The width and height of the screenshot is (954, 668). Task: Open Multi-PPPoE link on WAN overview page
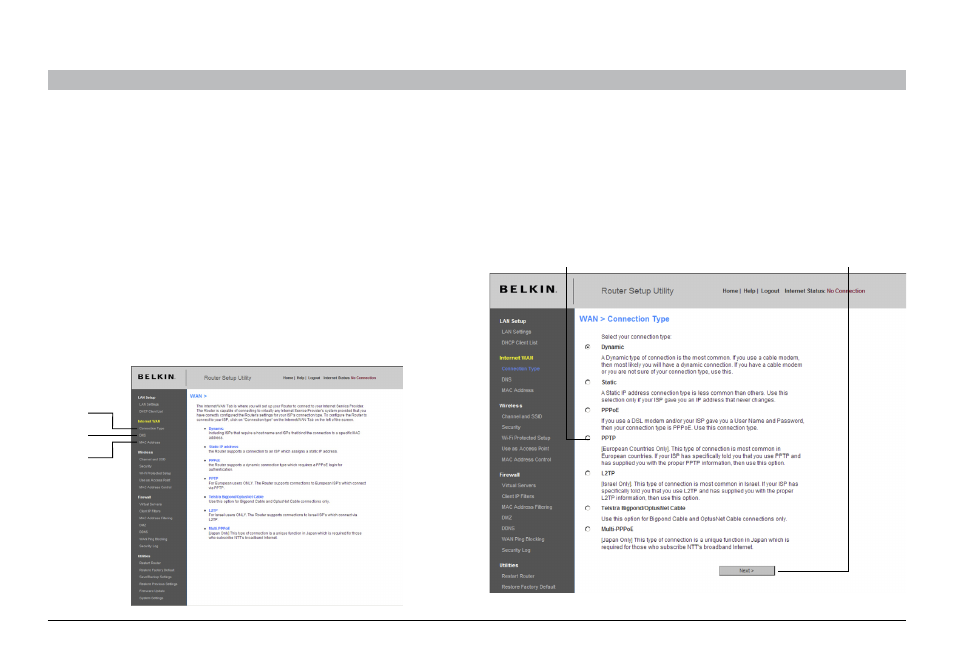coord(219,529)
